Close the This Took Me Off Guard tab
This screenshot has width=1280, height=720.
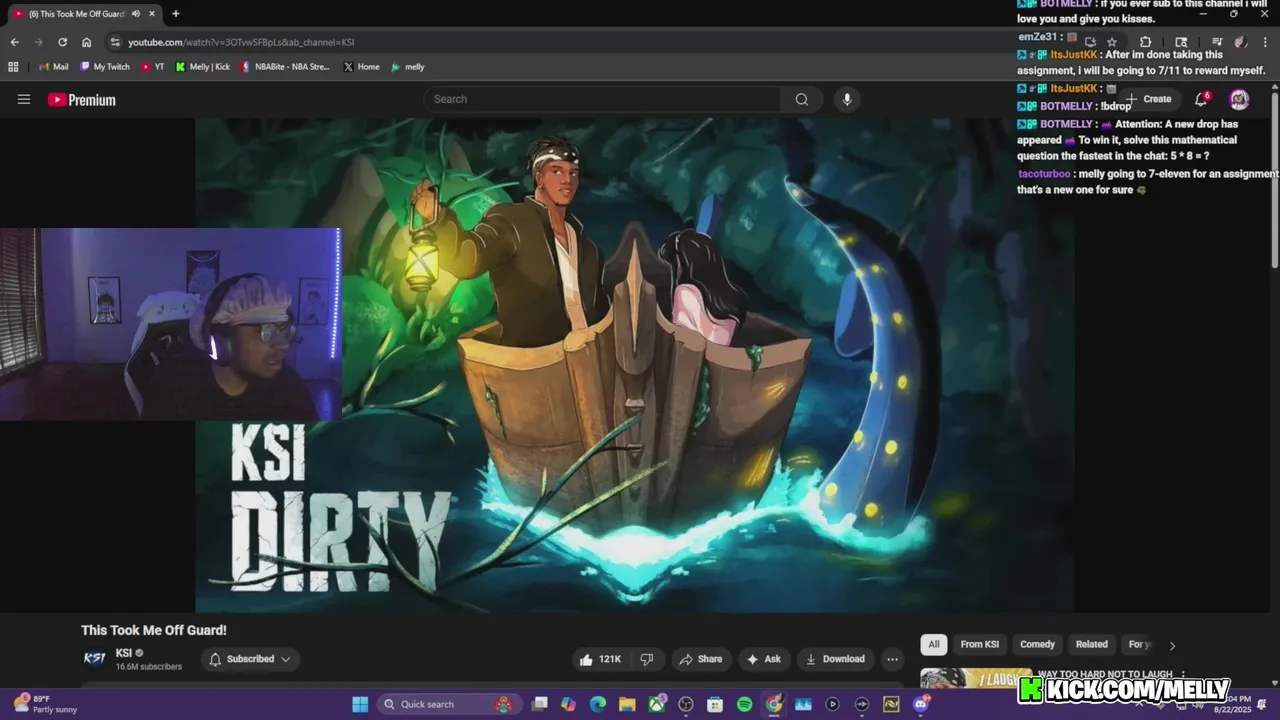click(x=152, y=14)
